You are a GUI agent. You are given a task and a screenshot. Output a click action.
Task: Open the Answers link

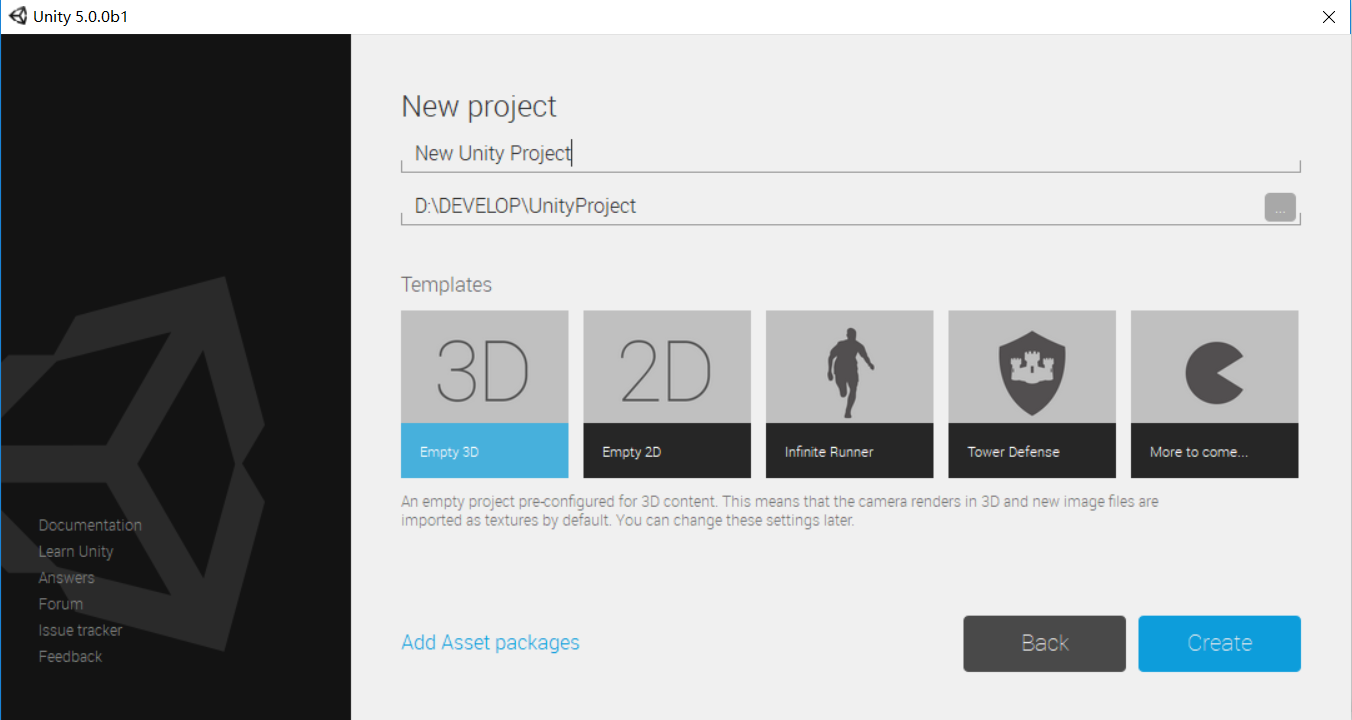click(x=66, y=577)
